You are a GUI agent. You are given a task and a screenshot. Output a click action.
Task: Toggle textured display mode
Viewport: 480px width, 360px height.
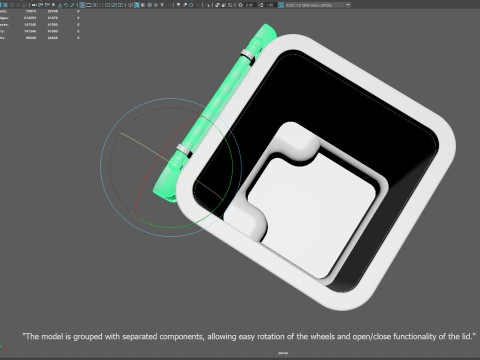click(x=156, y=5)
